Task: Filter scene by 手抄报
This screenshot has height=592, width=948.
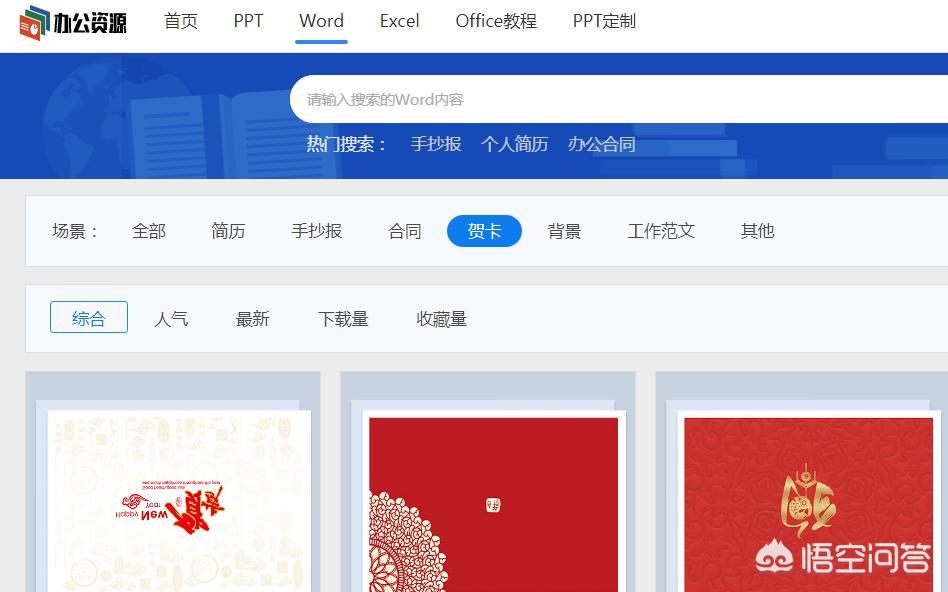Action: click(317, 231)
